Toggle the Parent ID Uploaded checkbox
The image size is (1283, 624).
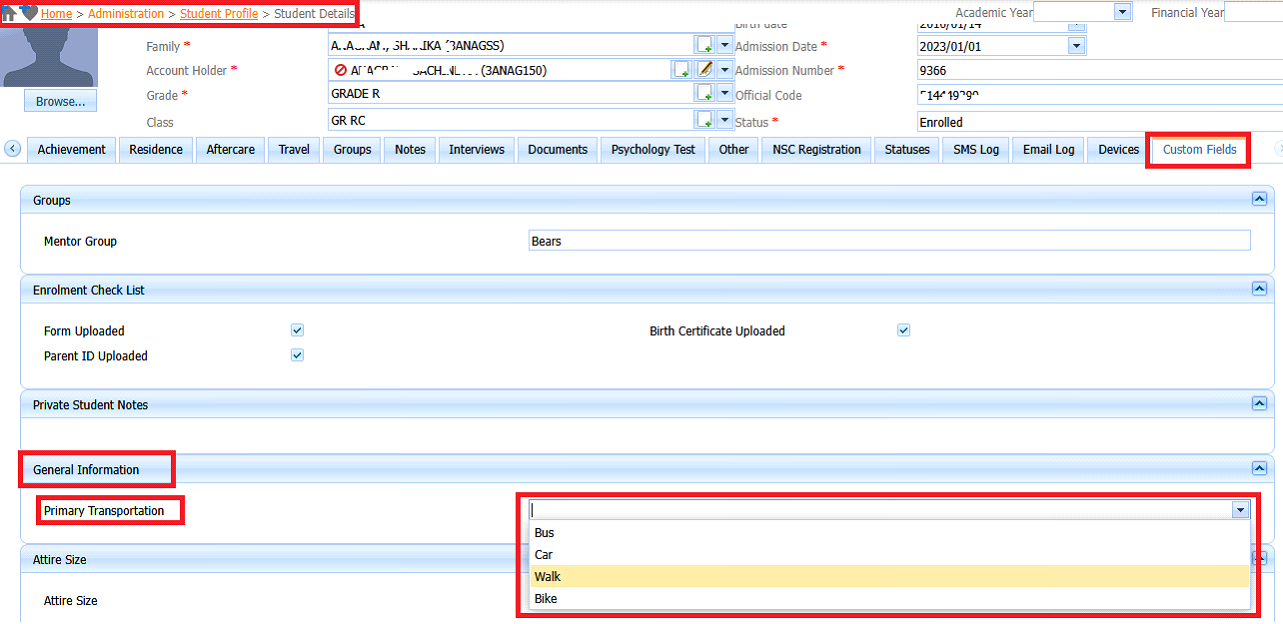297,355
